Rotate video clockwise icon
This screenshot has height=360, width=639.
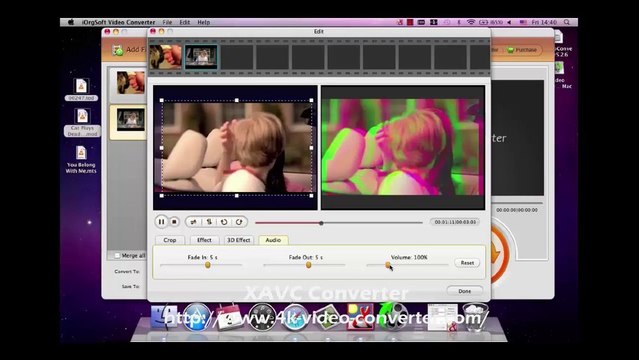point(239,222)
